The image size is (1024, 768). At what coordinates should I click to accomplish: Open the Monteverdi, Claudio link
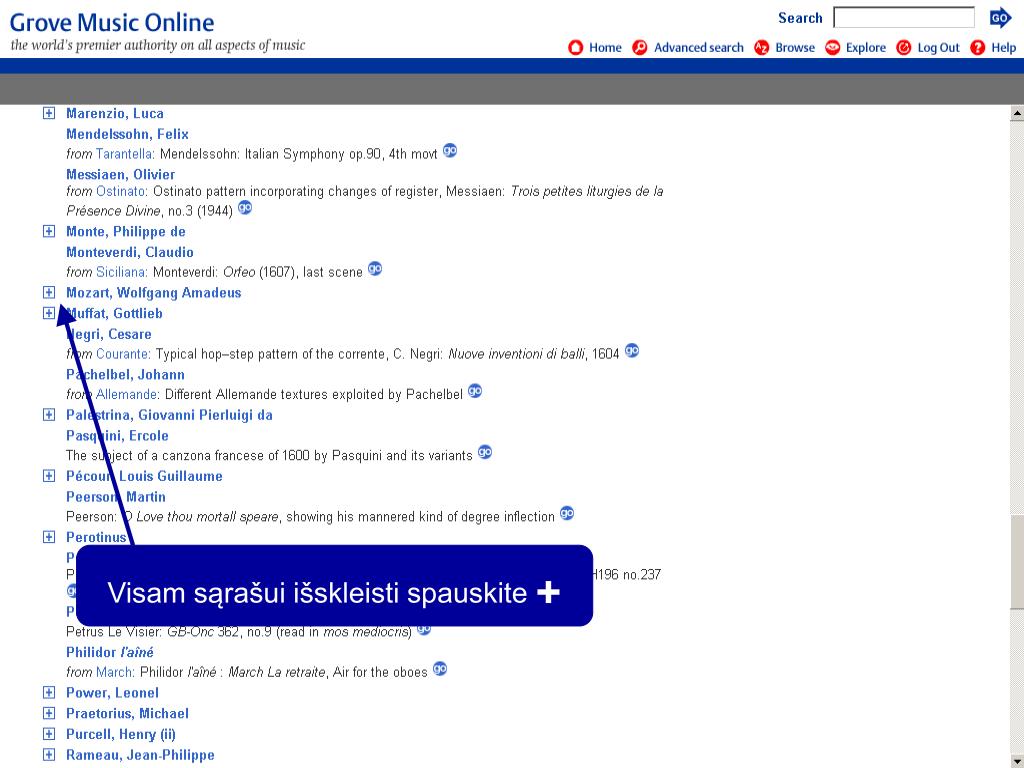pos(130,252)
